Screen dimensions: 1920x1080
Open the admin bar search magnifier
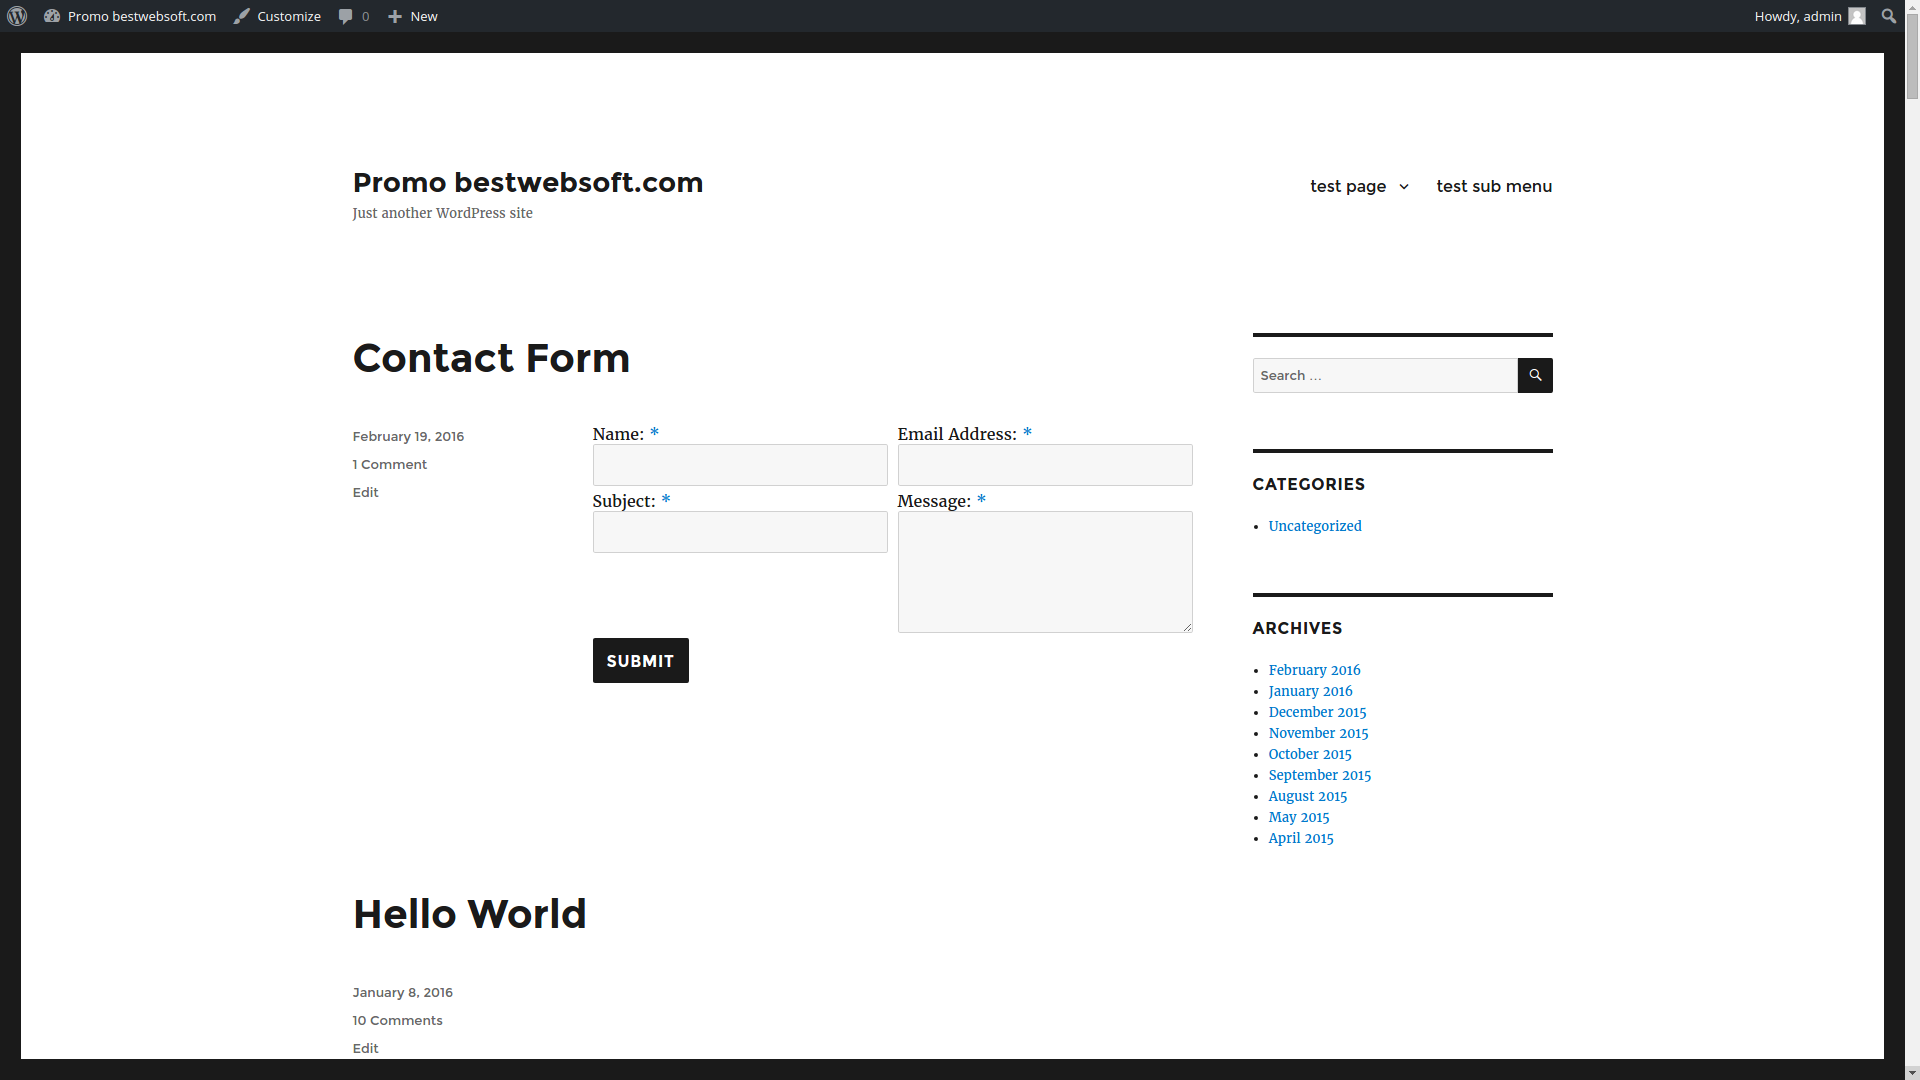click(1888, 16)
